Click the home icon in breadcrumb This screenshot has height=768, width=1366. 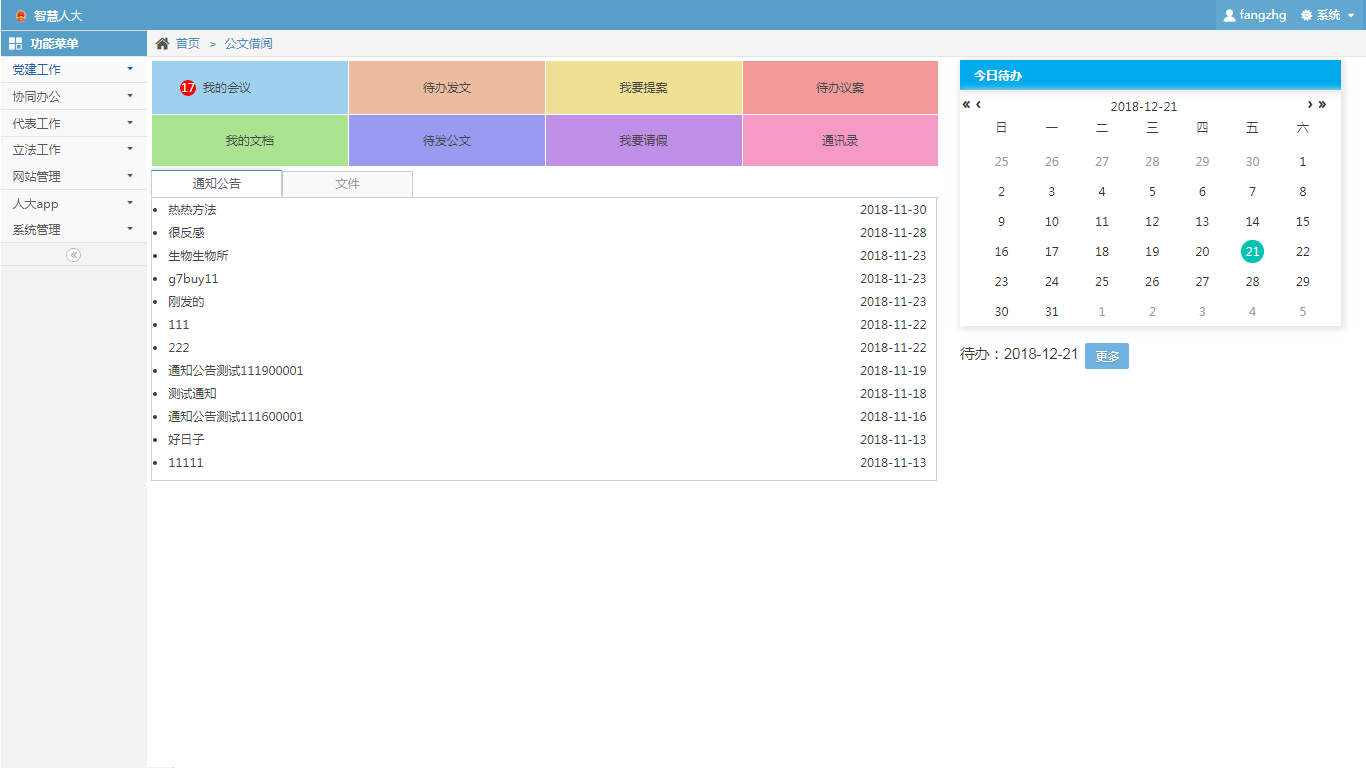pos(162,43)
